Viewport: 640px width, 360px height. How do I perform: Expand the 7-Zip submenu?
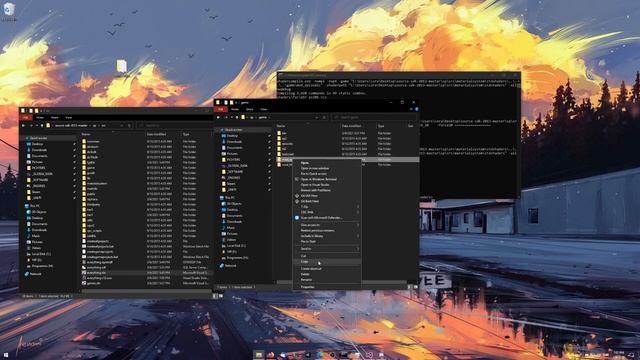(327, 207)
